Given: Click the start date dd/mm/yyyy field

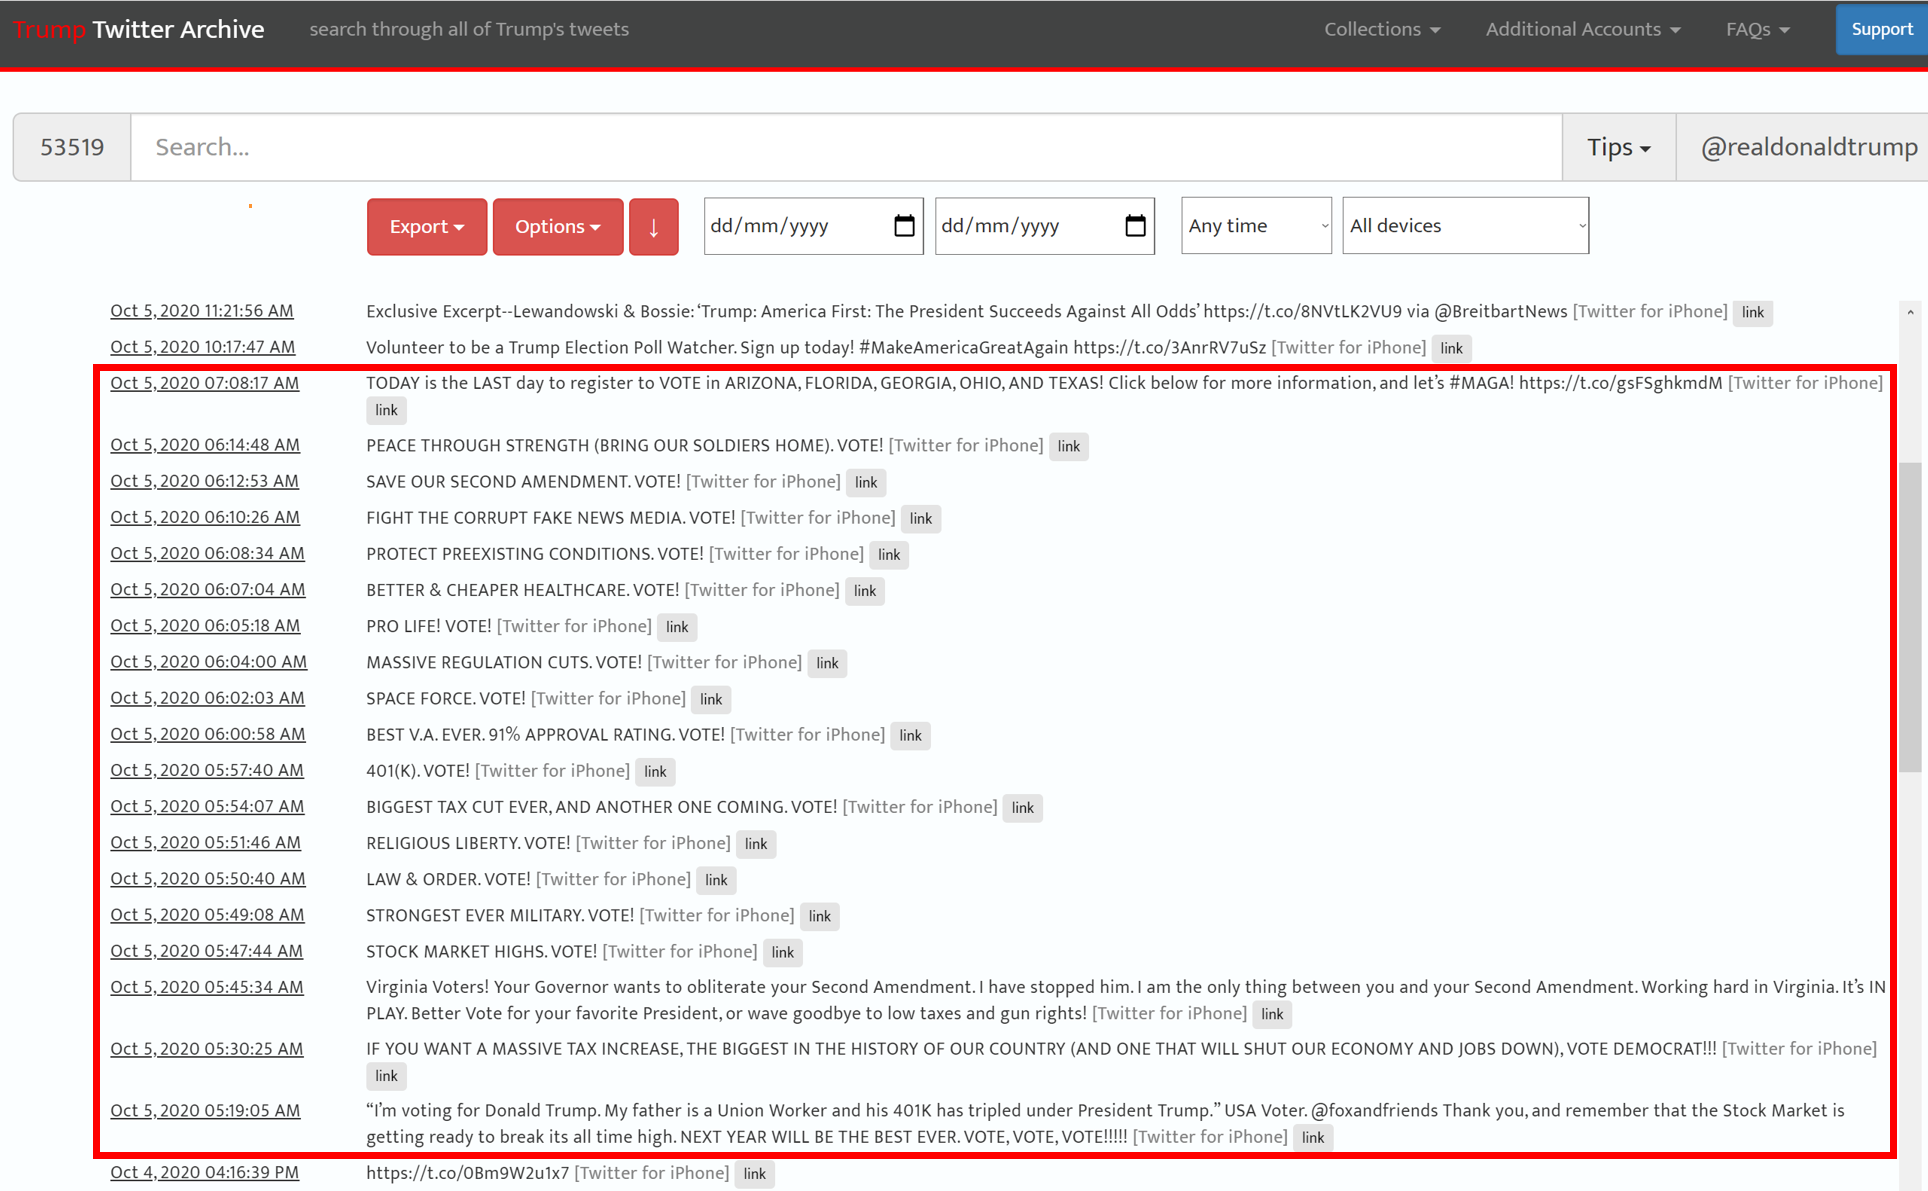Looking at the screenshot, I should pos(813,226).
